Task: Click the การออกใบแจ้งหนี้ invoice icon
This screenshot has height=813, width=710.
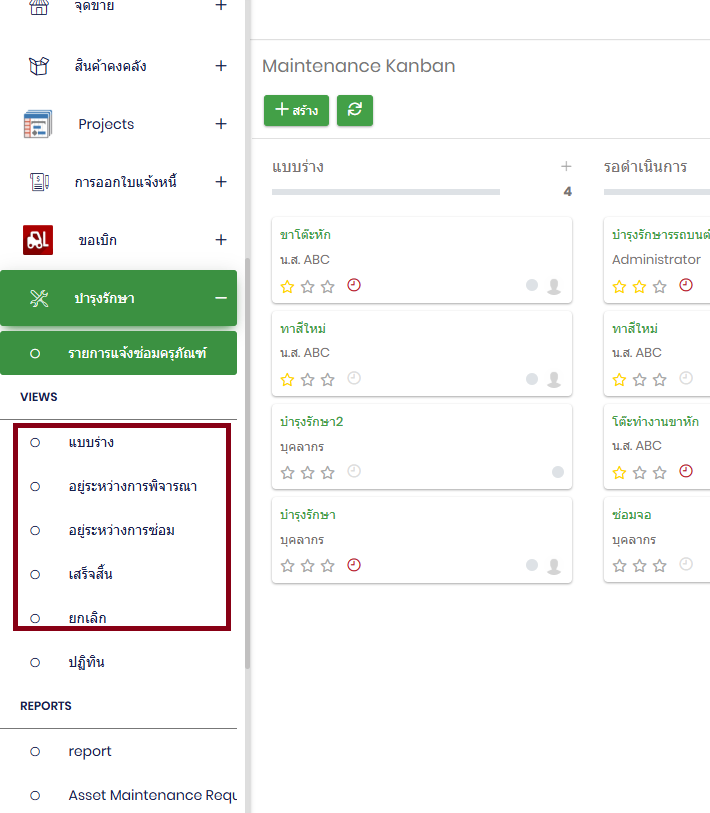Action: click(38, 182)
